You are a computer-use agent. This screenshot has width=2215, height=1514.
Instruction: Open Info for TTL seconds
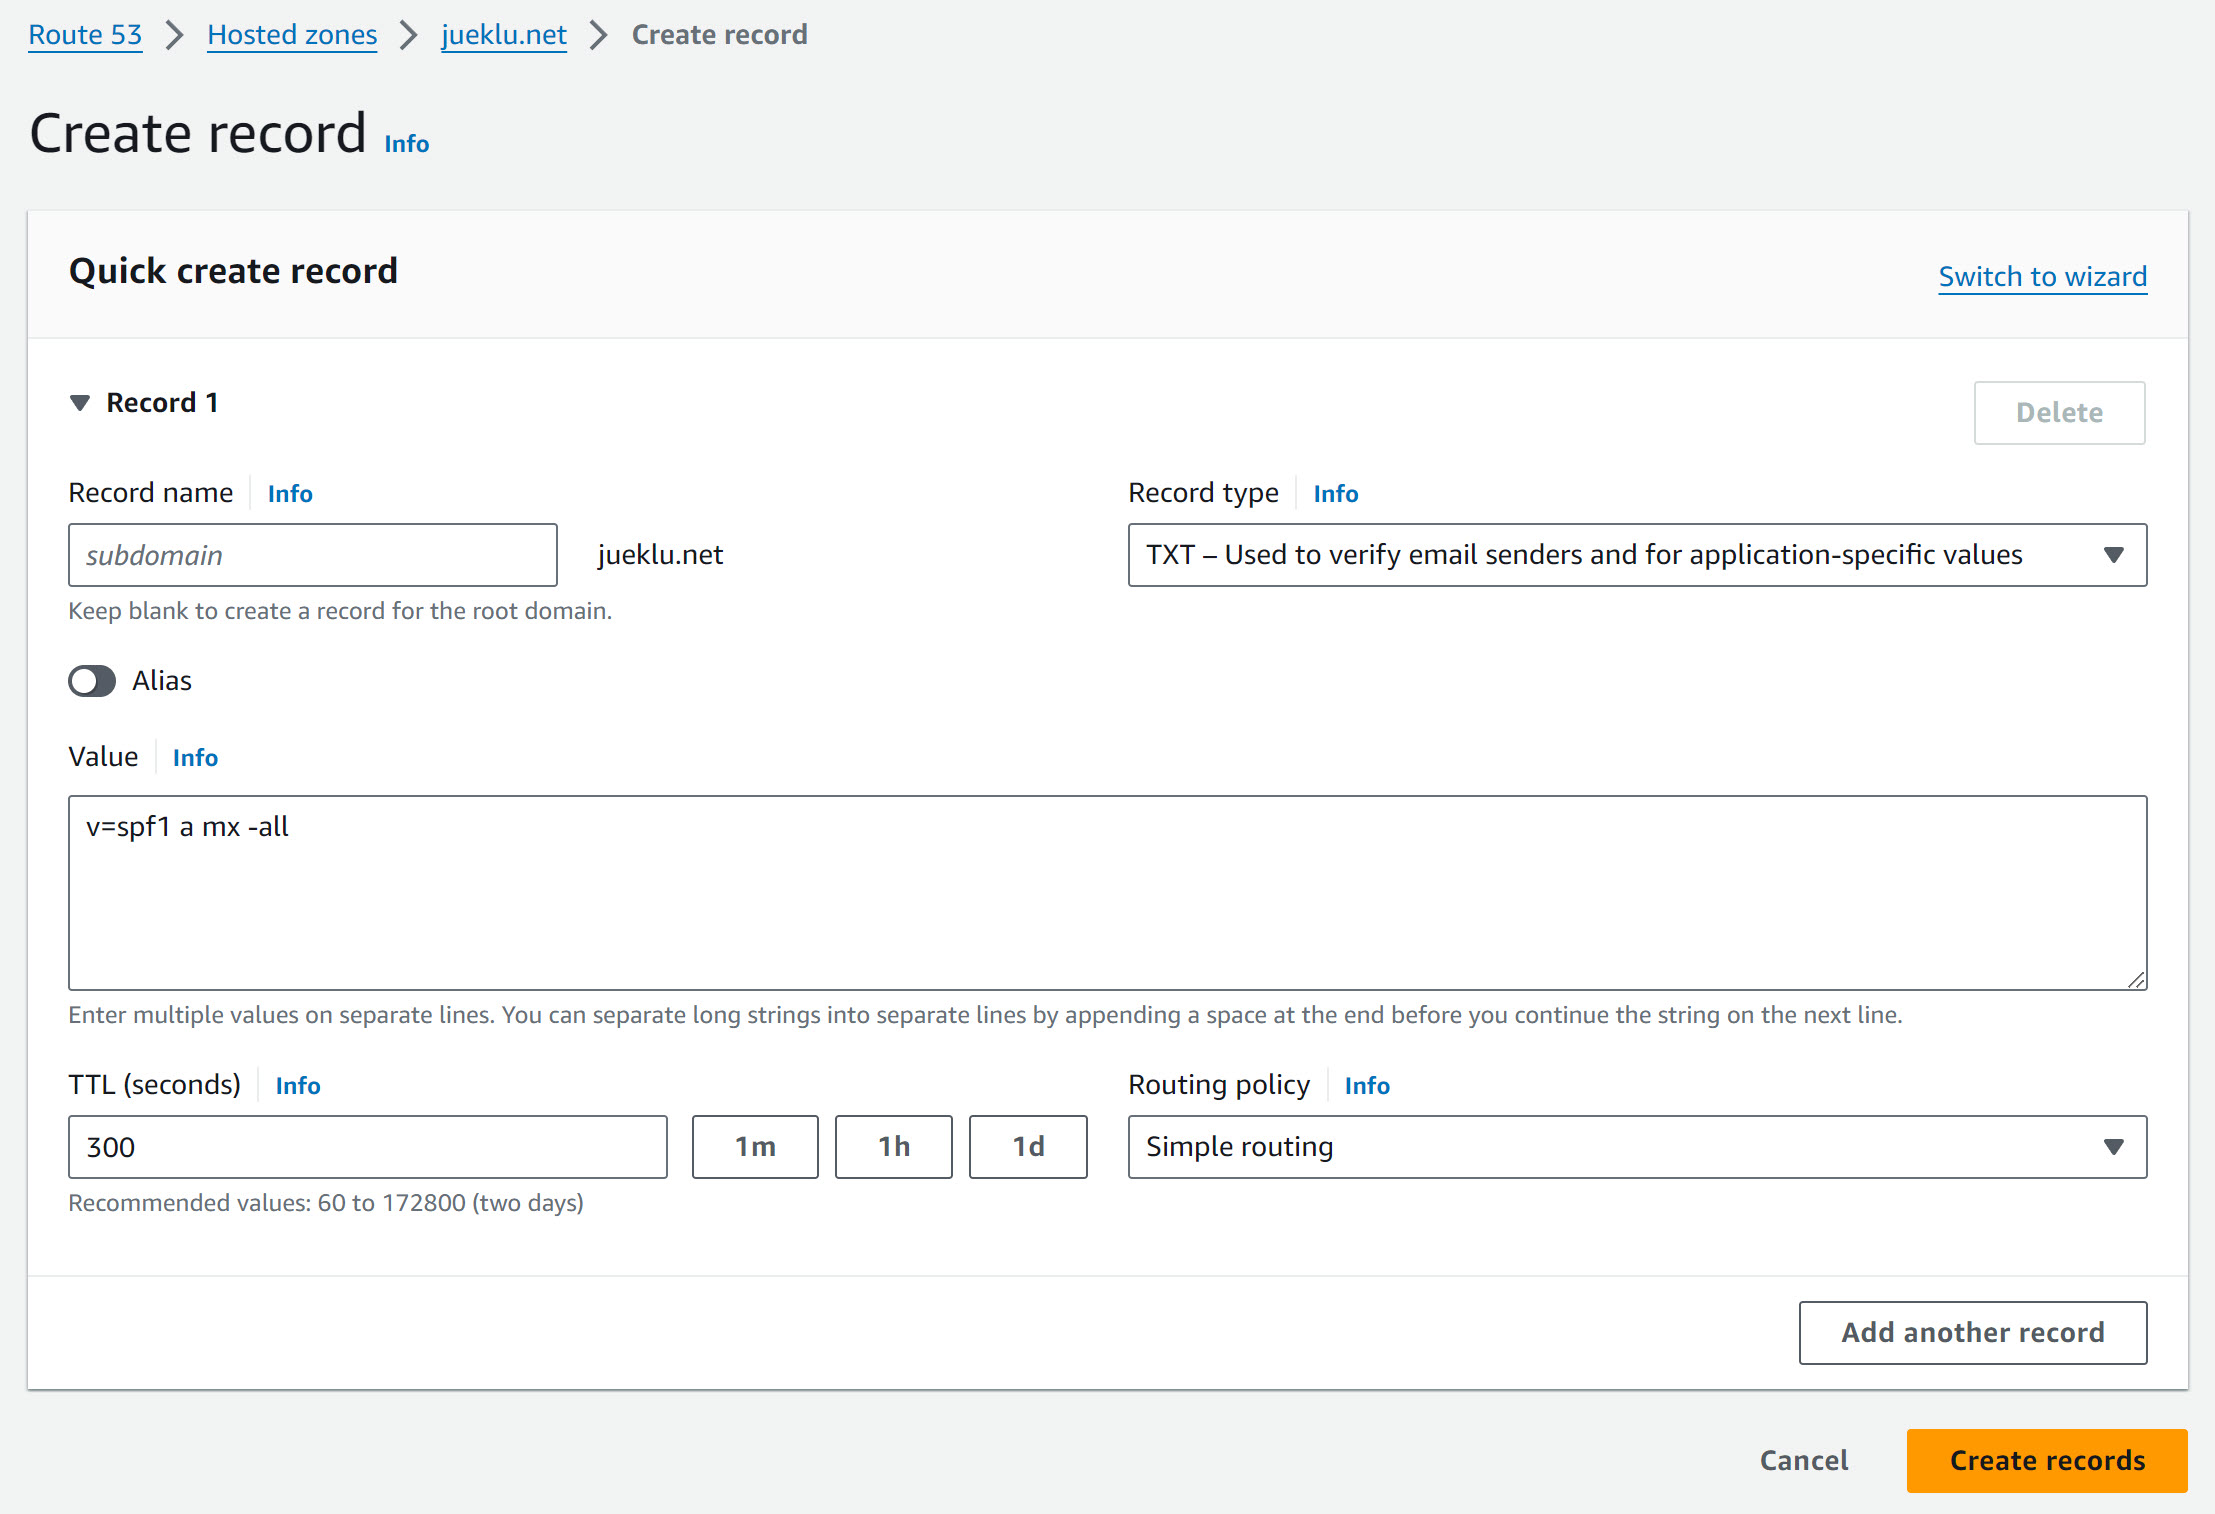298,1086
